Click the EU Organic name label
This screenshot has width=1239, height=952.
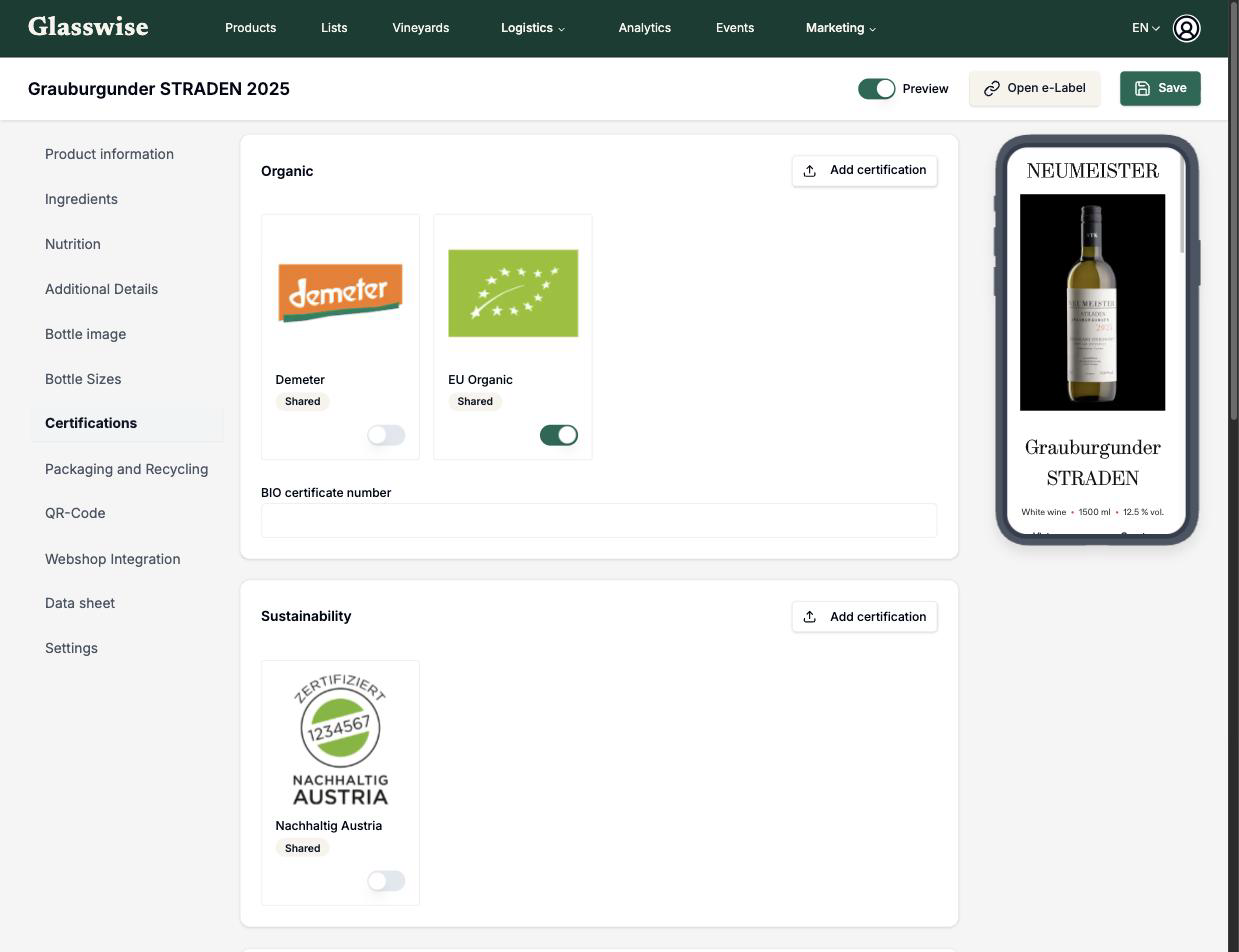480,380
